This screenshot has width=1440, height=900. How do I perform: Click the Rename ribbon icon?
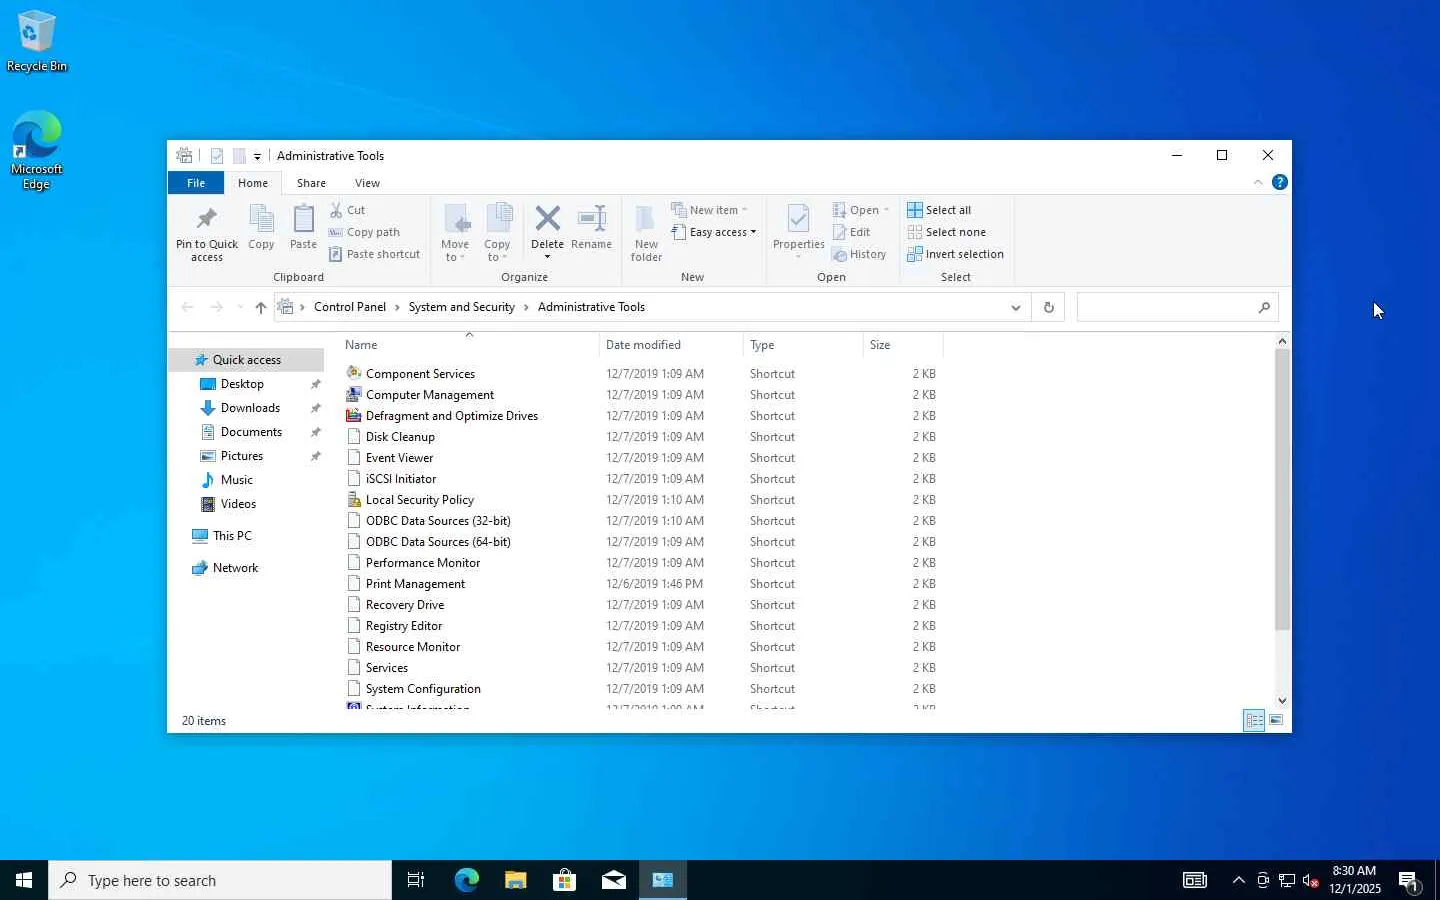point(592,218)
